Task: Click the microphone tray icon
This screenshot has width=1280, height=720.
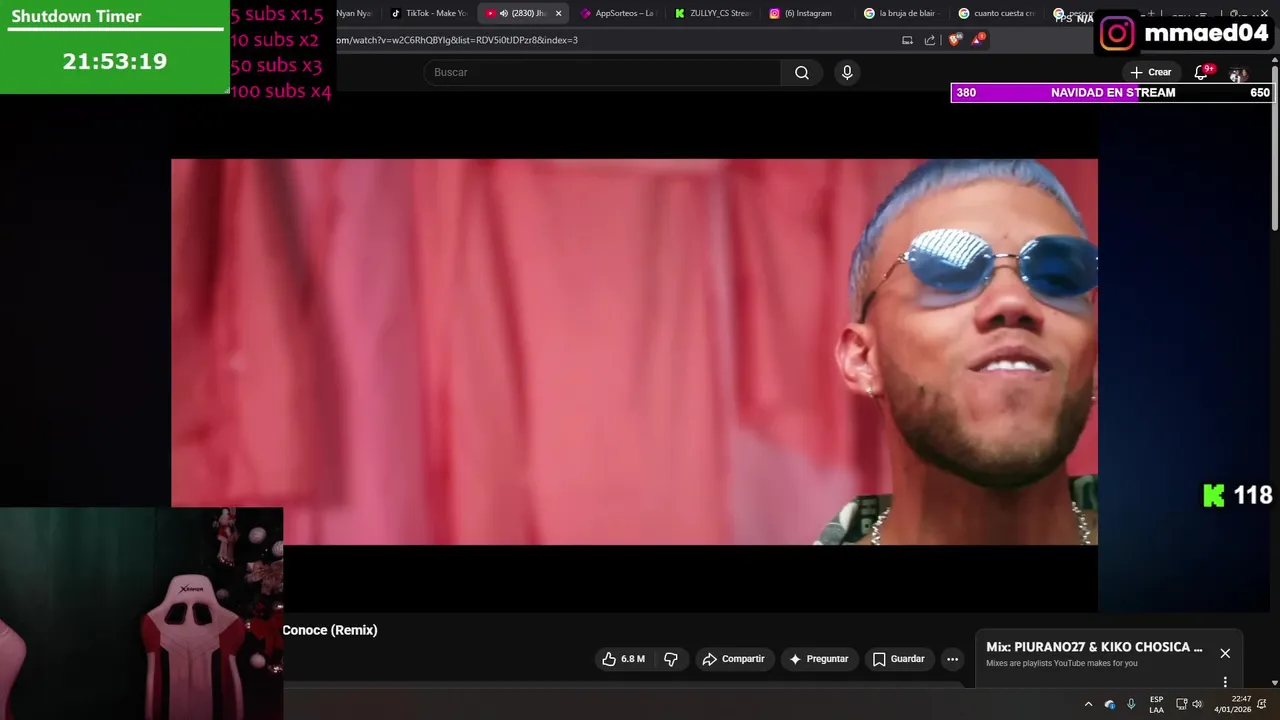Action: coord(1131,704)
